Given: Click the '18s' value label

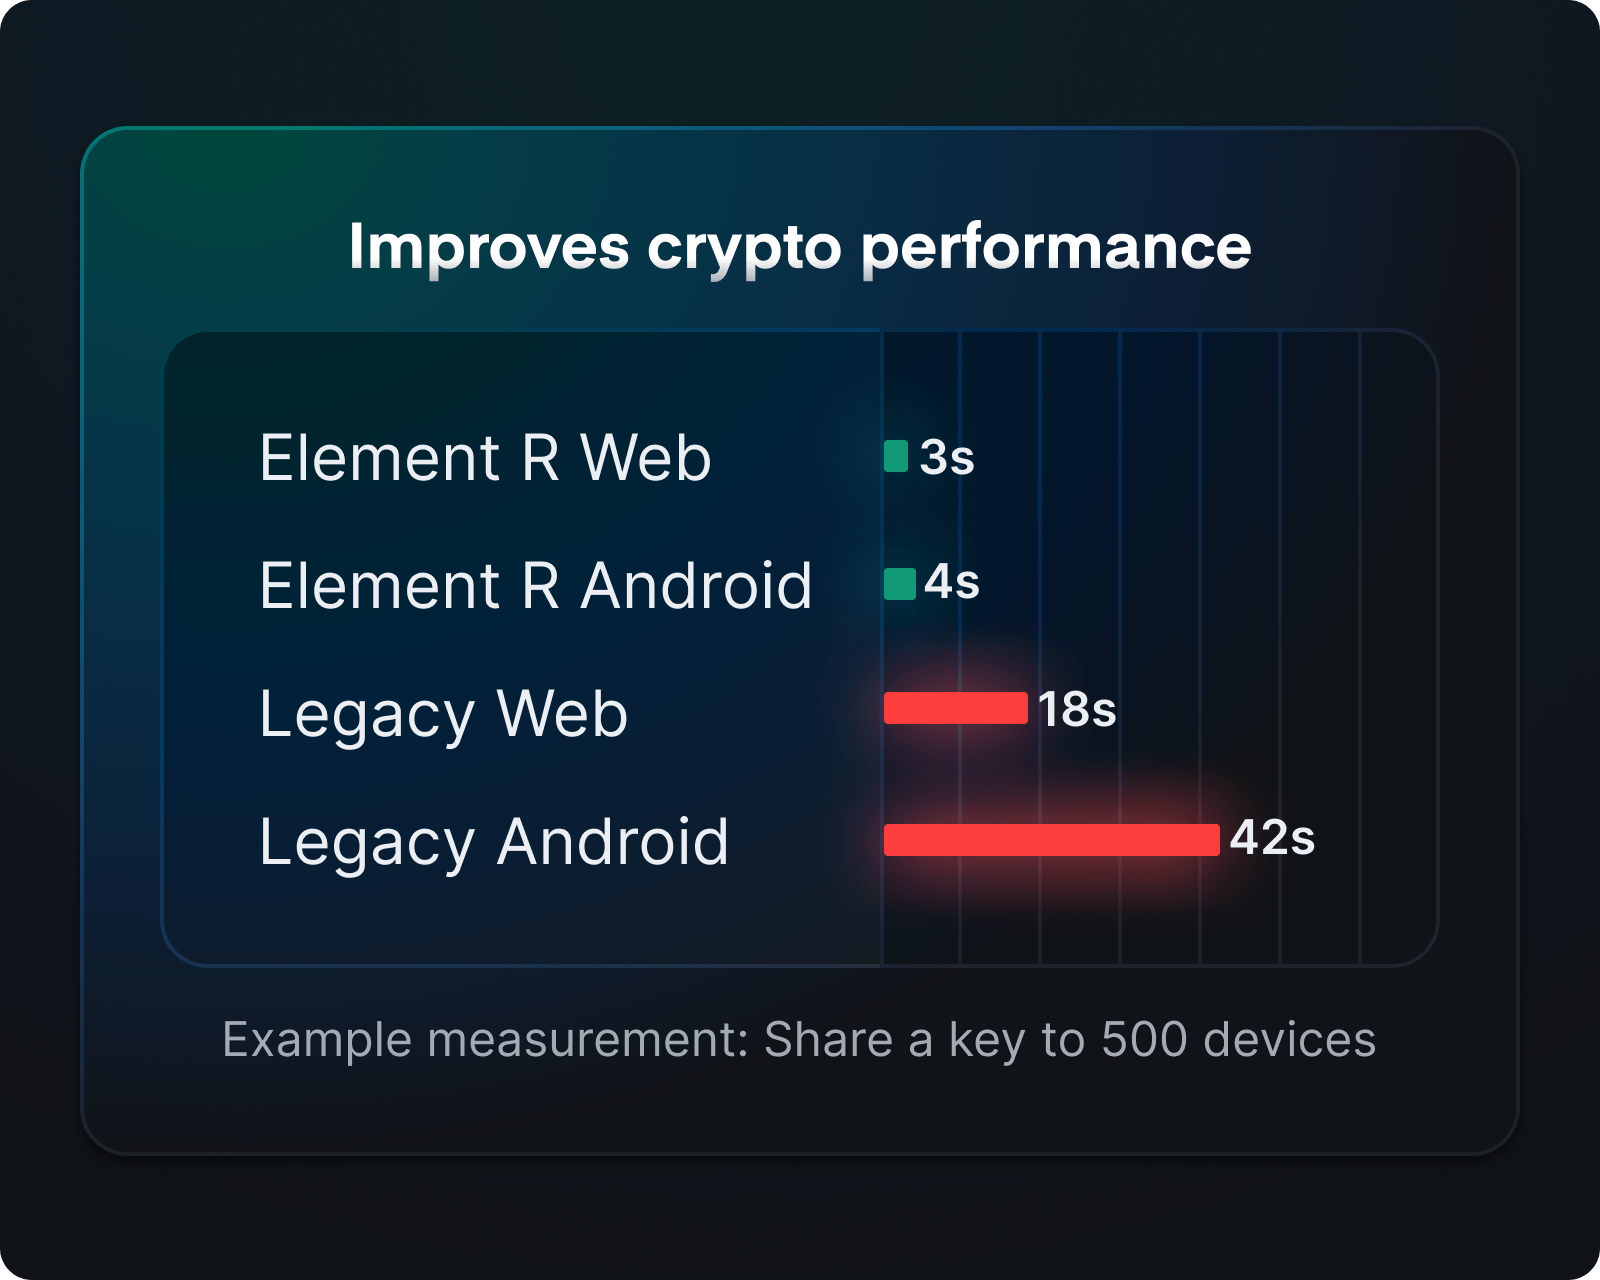Looking at the screenshot, I should pos(1077,710).
